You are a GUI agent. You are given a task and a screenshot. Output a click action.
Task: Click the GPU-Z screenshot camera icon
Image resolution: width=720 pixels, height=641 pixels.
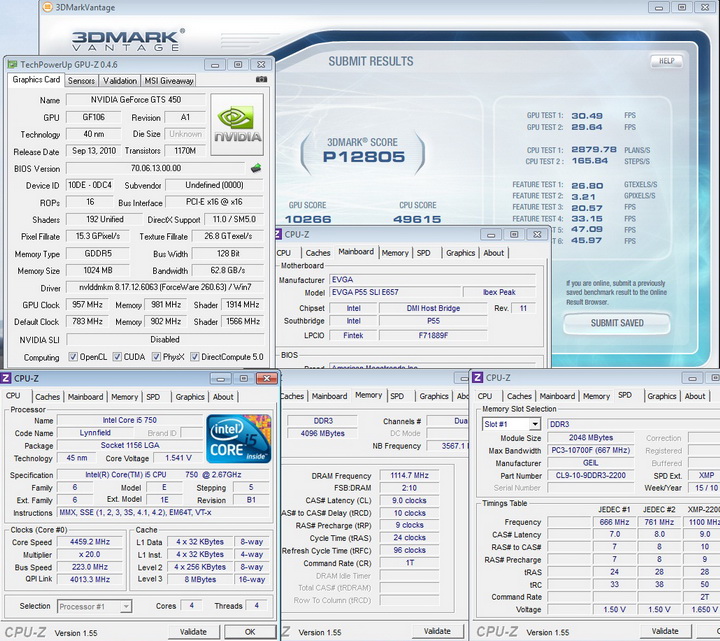(x=261, y=79)
